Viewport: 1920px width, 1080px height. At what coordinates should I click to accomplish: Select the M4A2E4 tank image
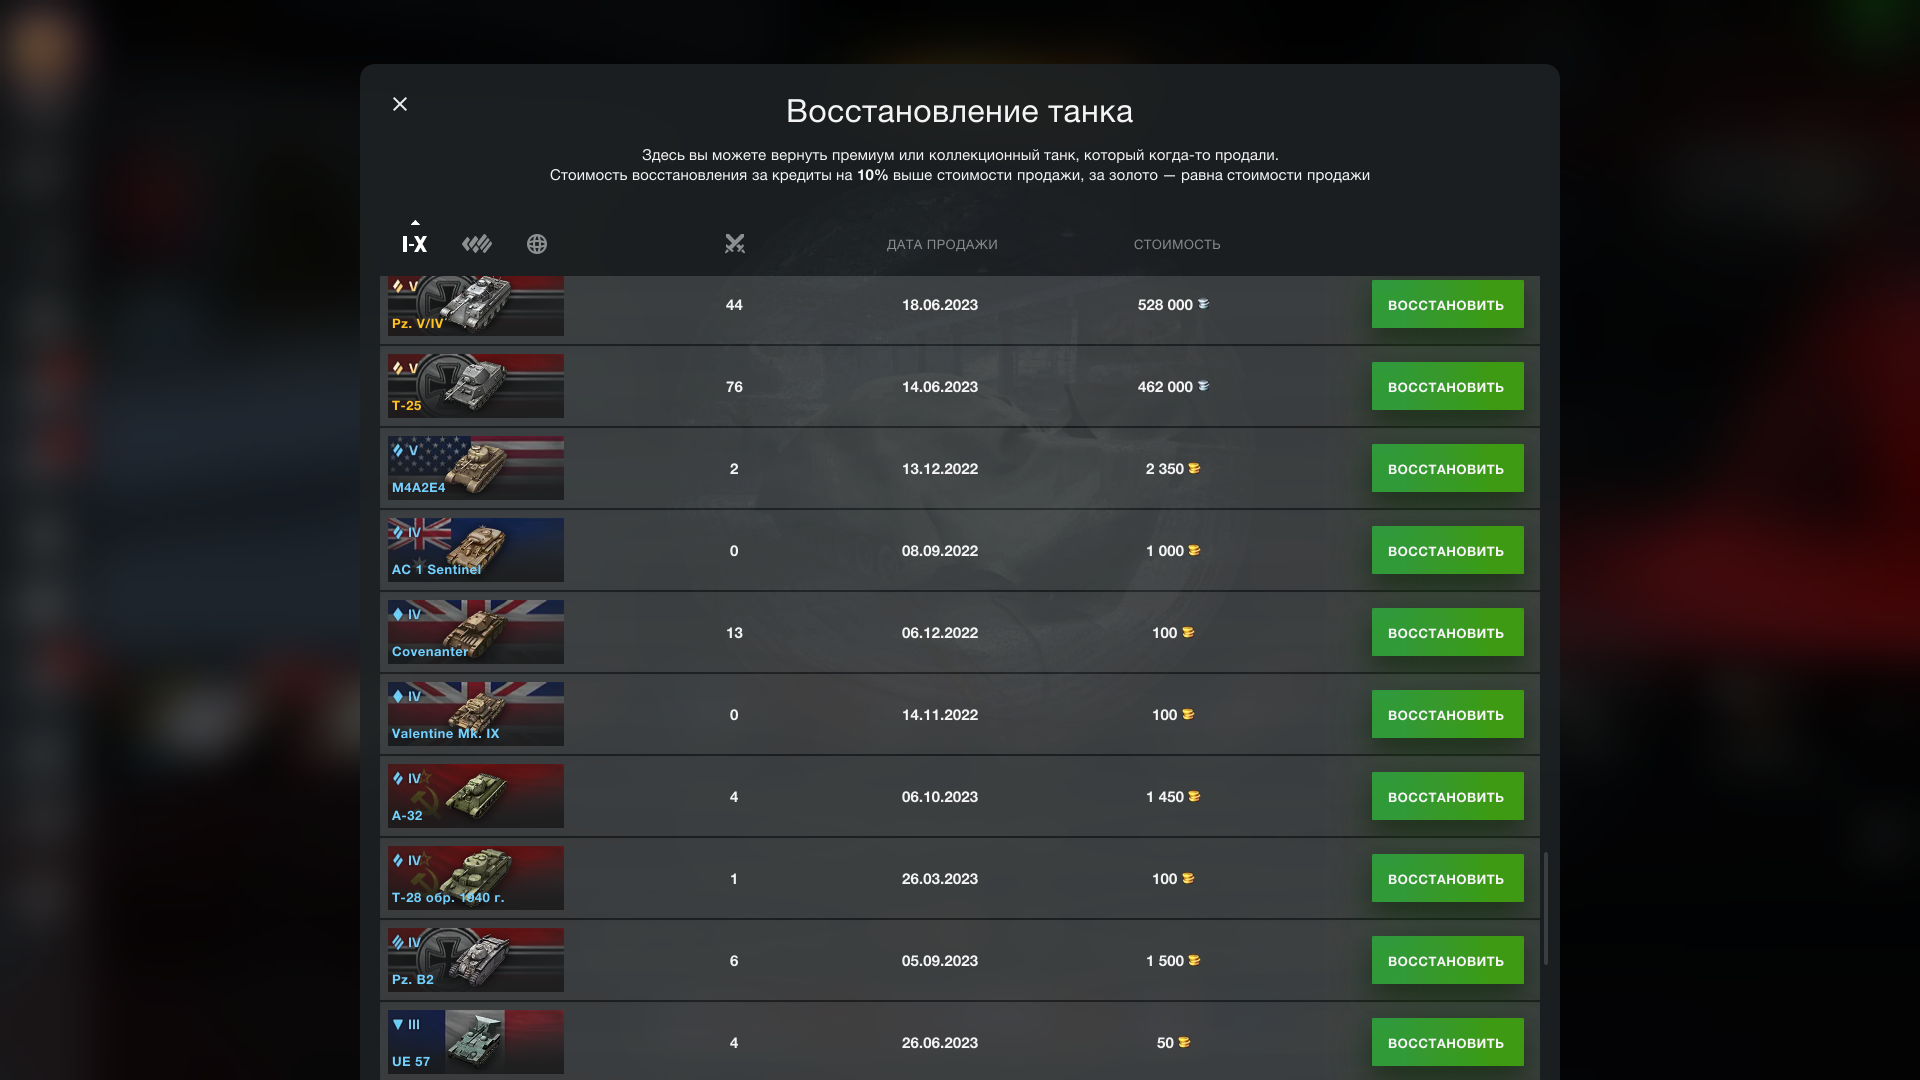476,468
